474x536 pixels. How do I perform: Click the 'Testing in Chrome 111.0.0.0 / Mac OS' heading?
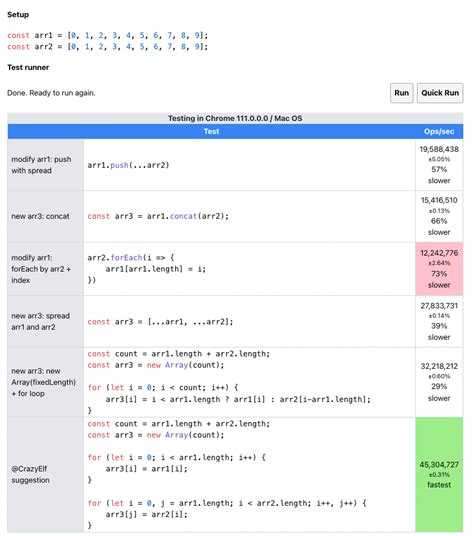click(235, 118)
